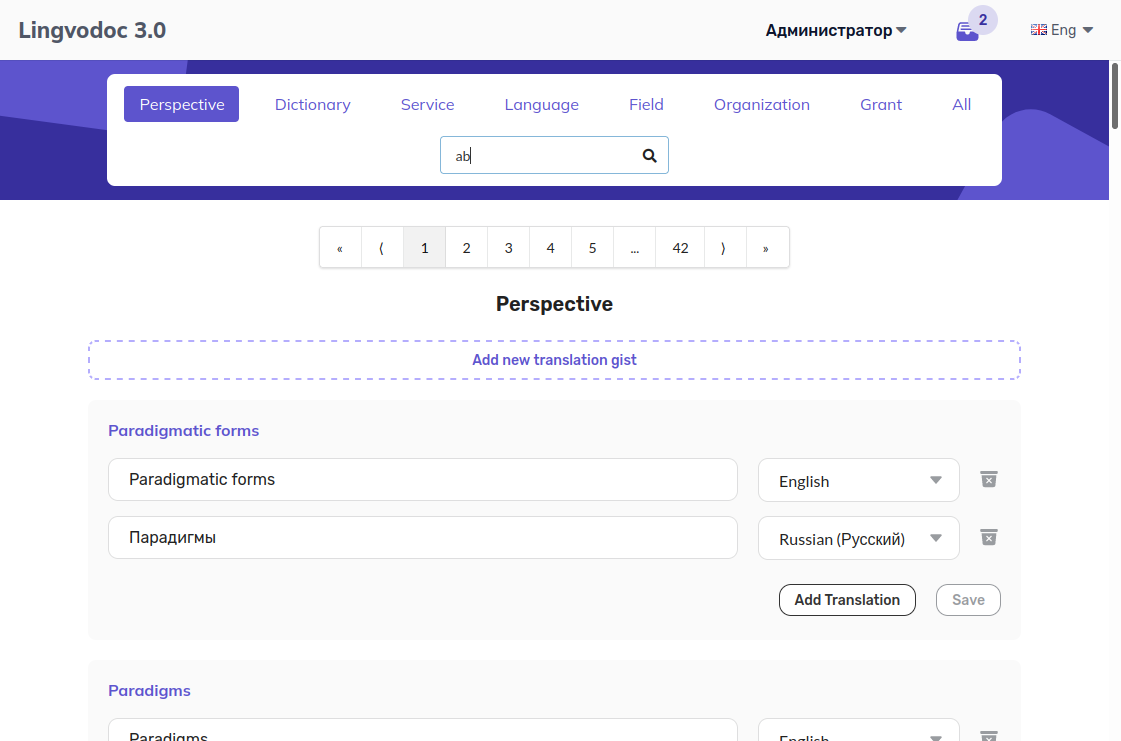The height and width of the screenshot is (741, 1121).
Task: Click the trash icon next to English in Paradigmatic forms
Action: coord(988,479)
